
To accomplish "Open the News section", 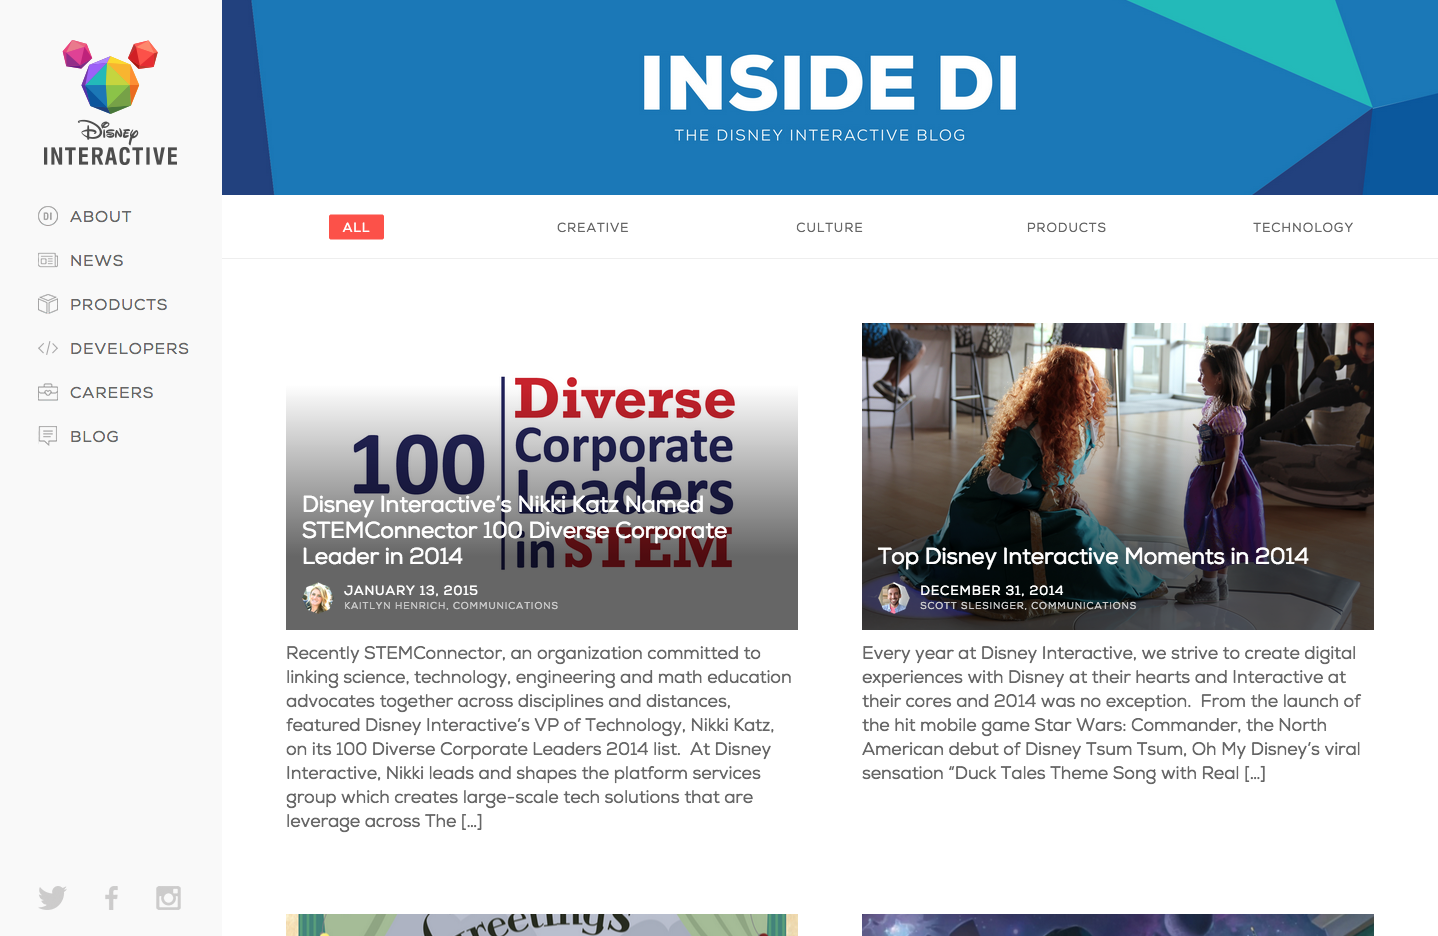I will (x=97, y=260).
